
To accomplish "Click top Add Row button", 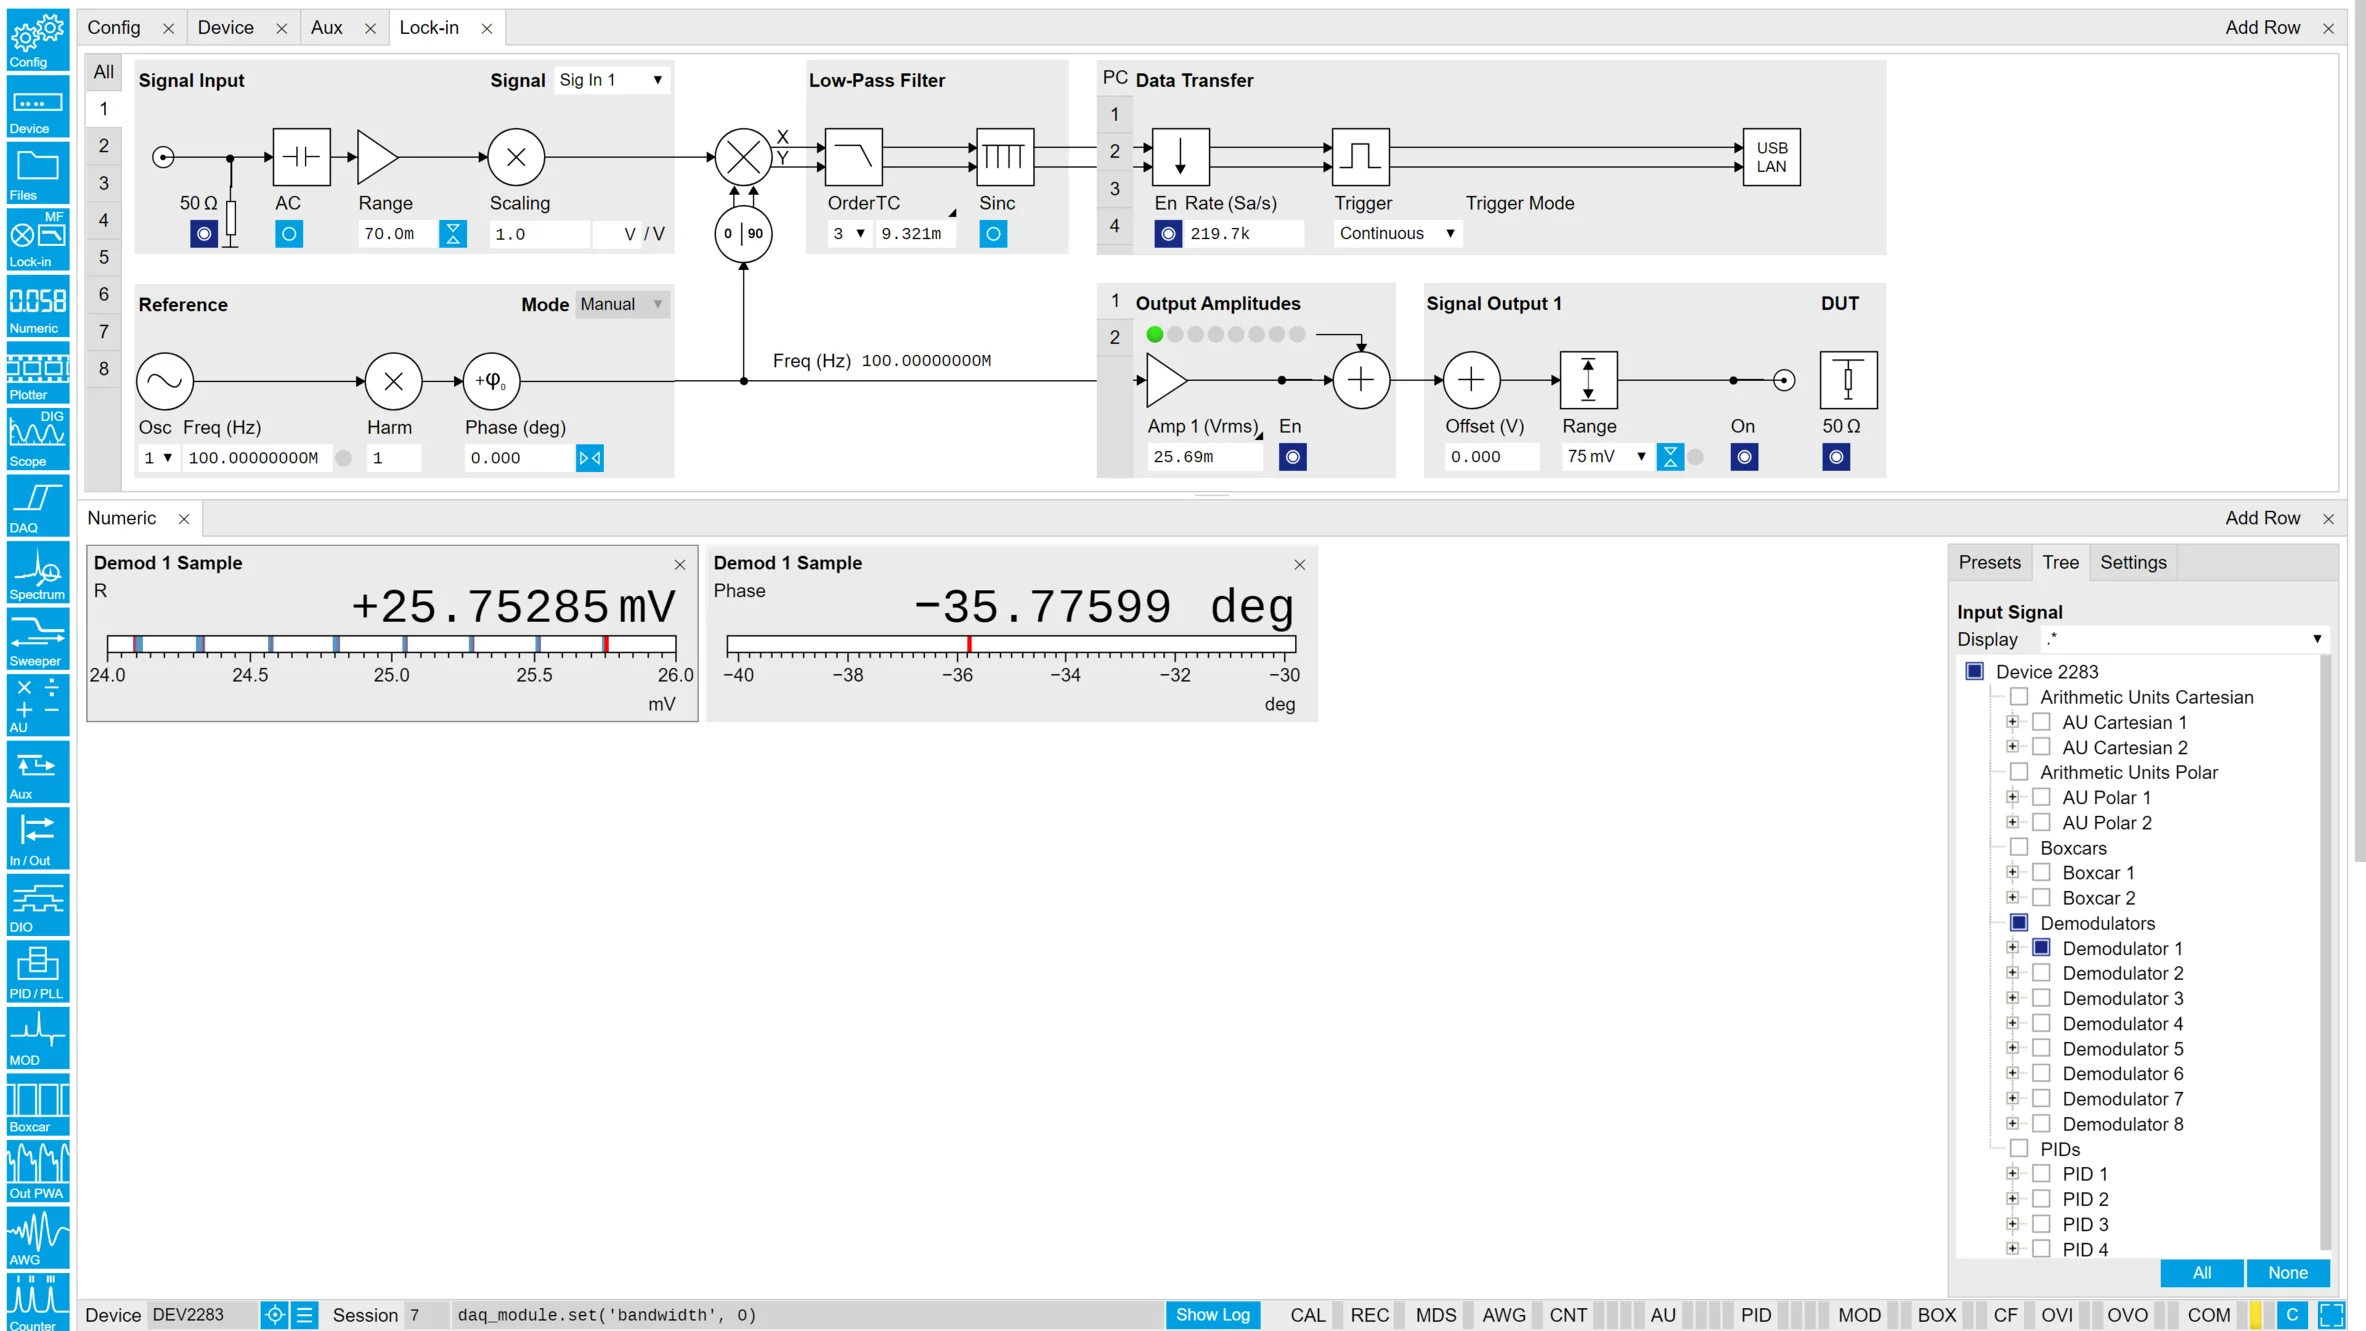I will click(2262, 28).
